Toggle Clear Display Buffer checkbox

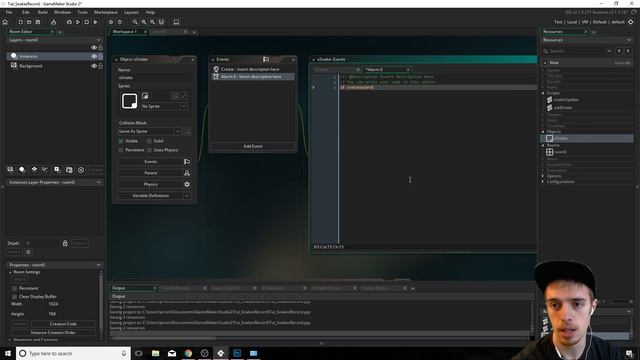(x=14, y=297)
